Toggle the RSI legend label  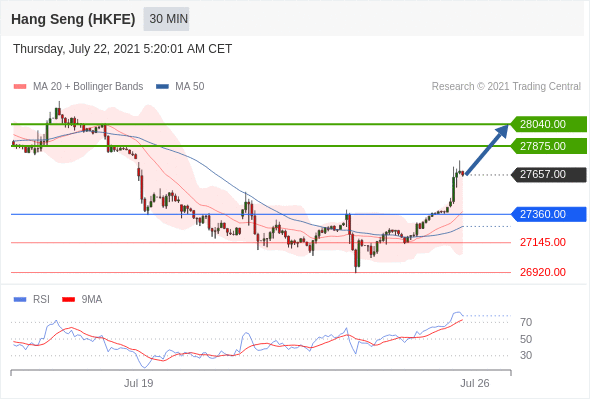pos(41,300)
